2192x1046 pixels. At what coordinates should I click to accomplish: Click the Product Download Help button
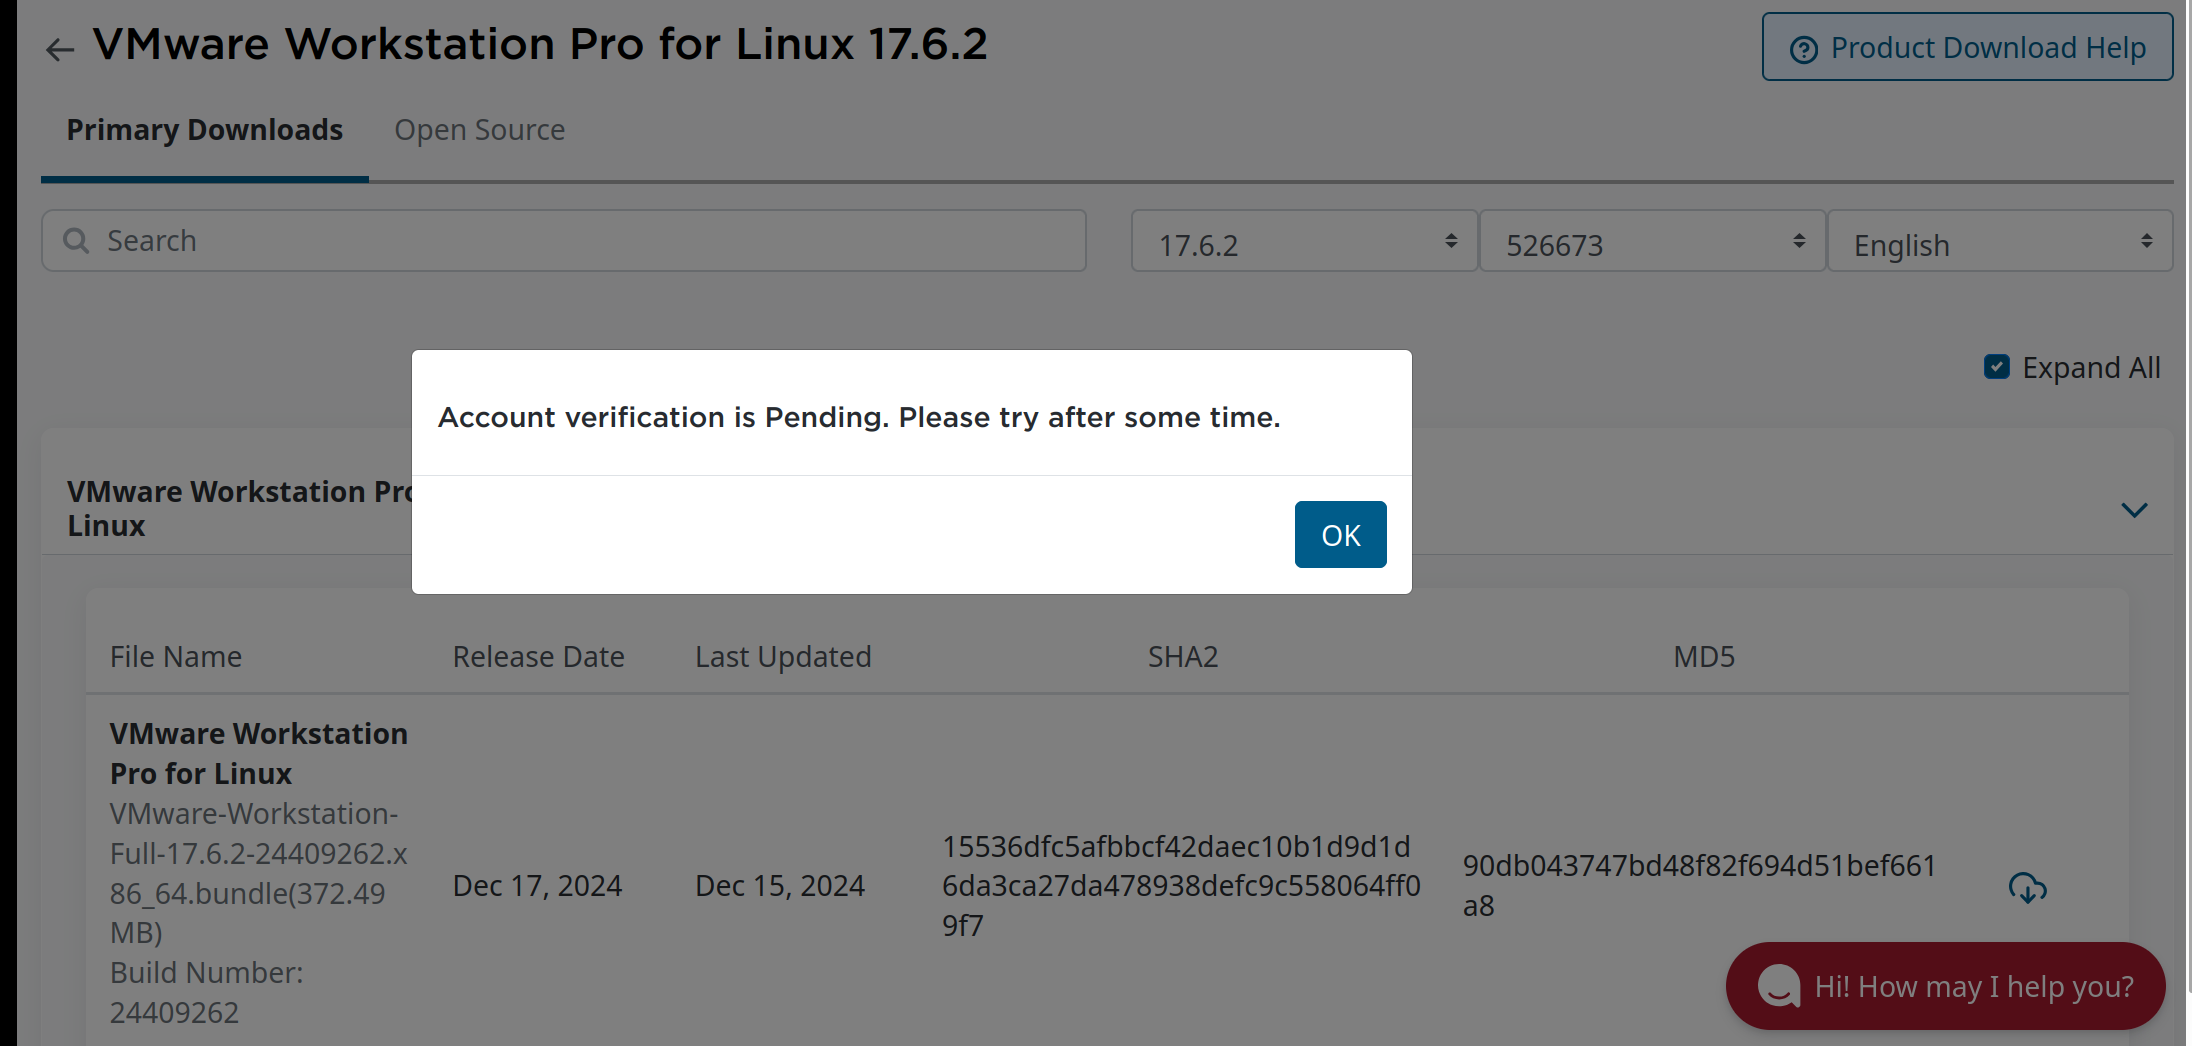1967,47
